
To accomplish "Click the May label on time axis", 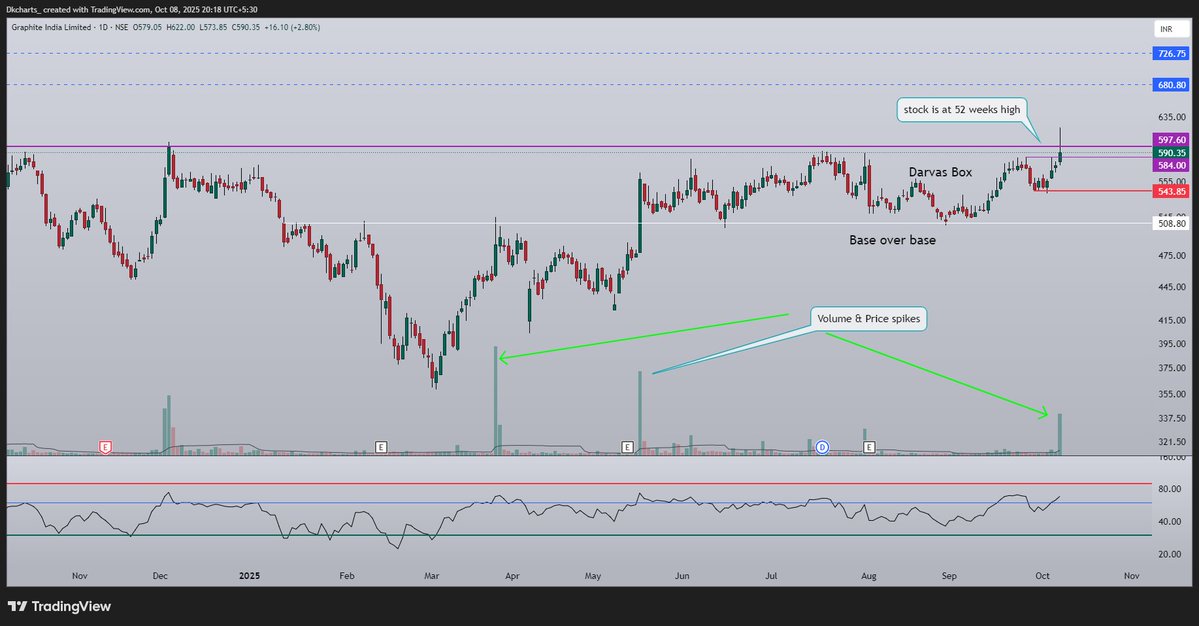I will pos(593,576).
